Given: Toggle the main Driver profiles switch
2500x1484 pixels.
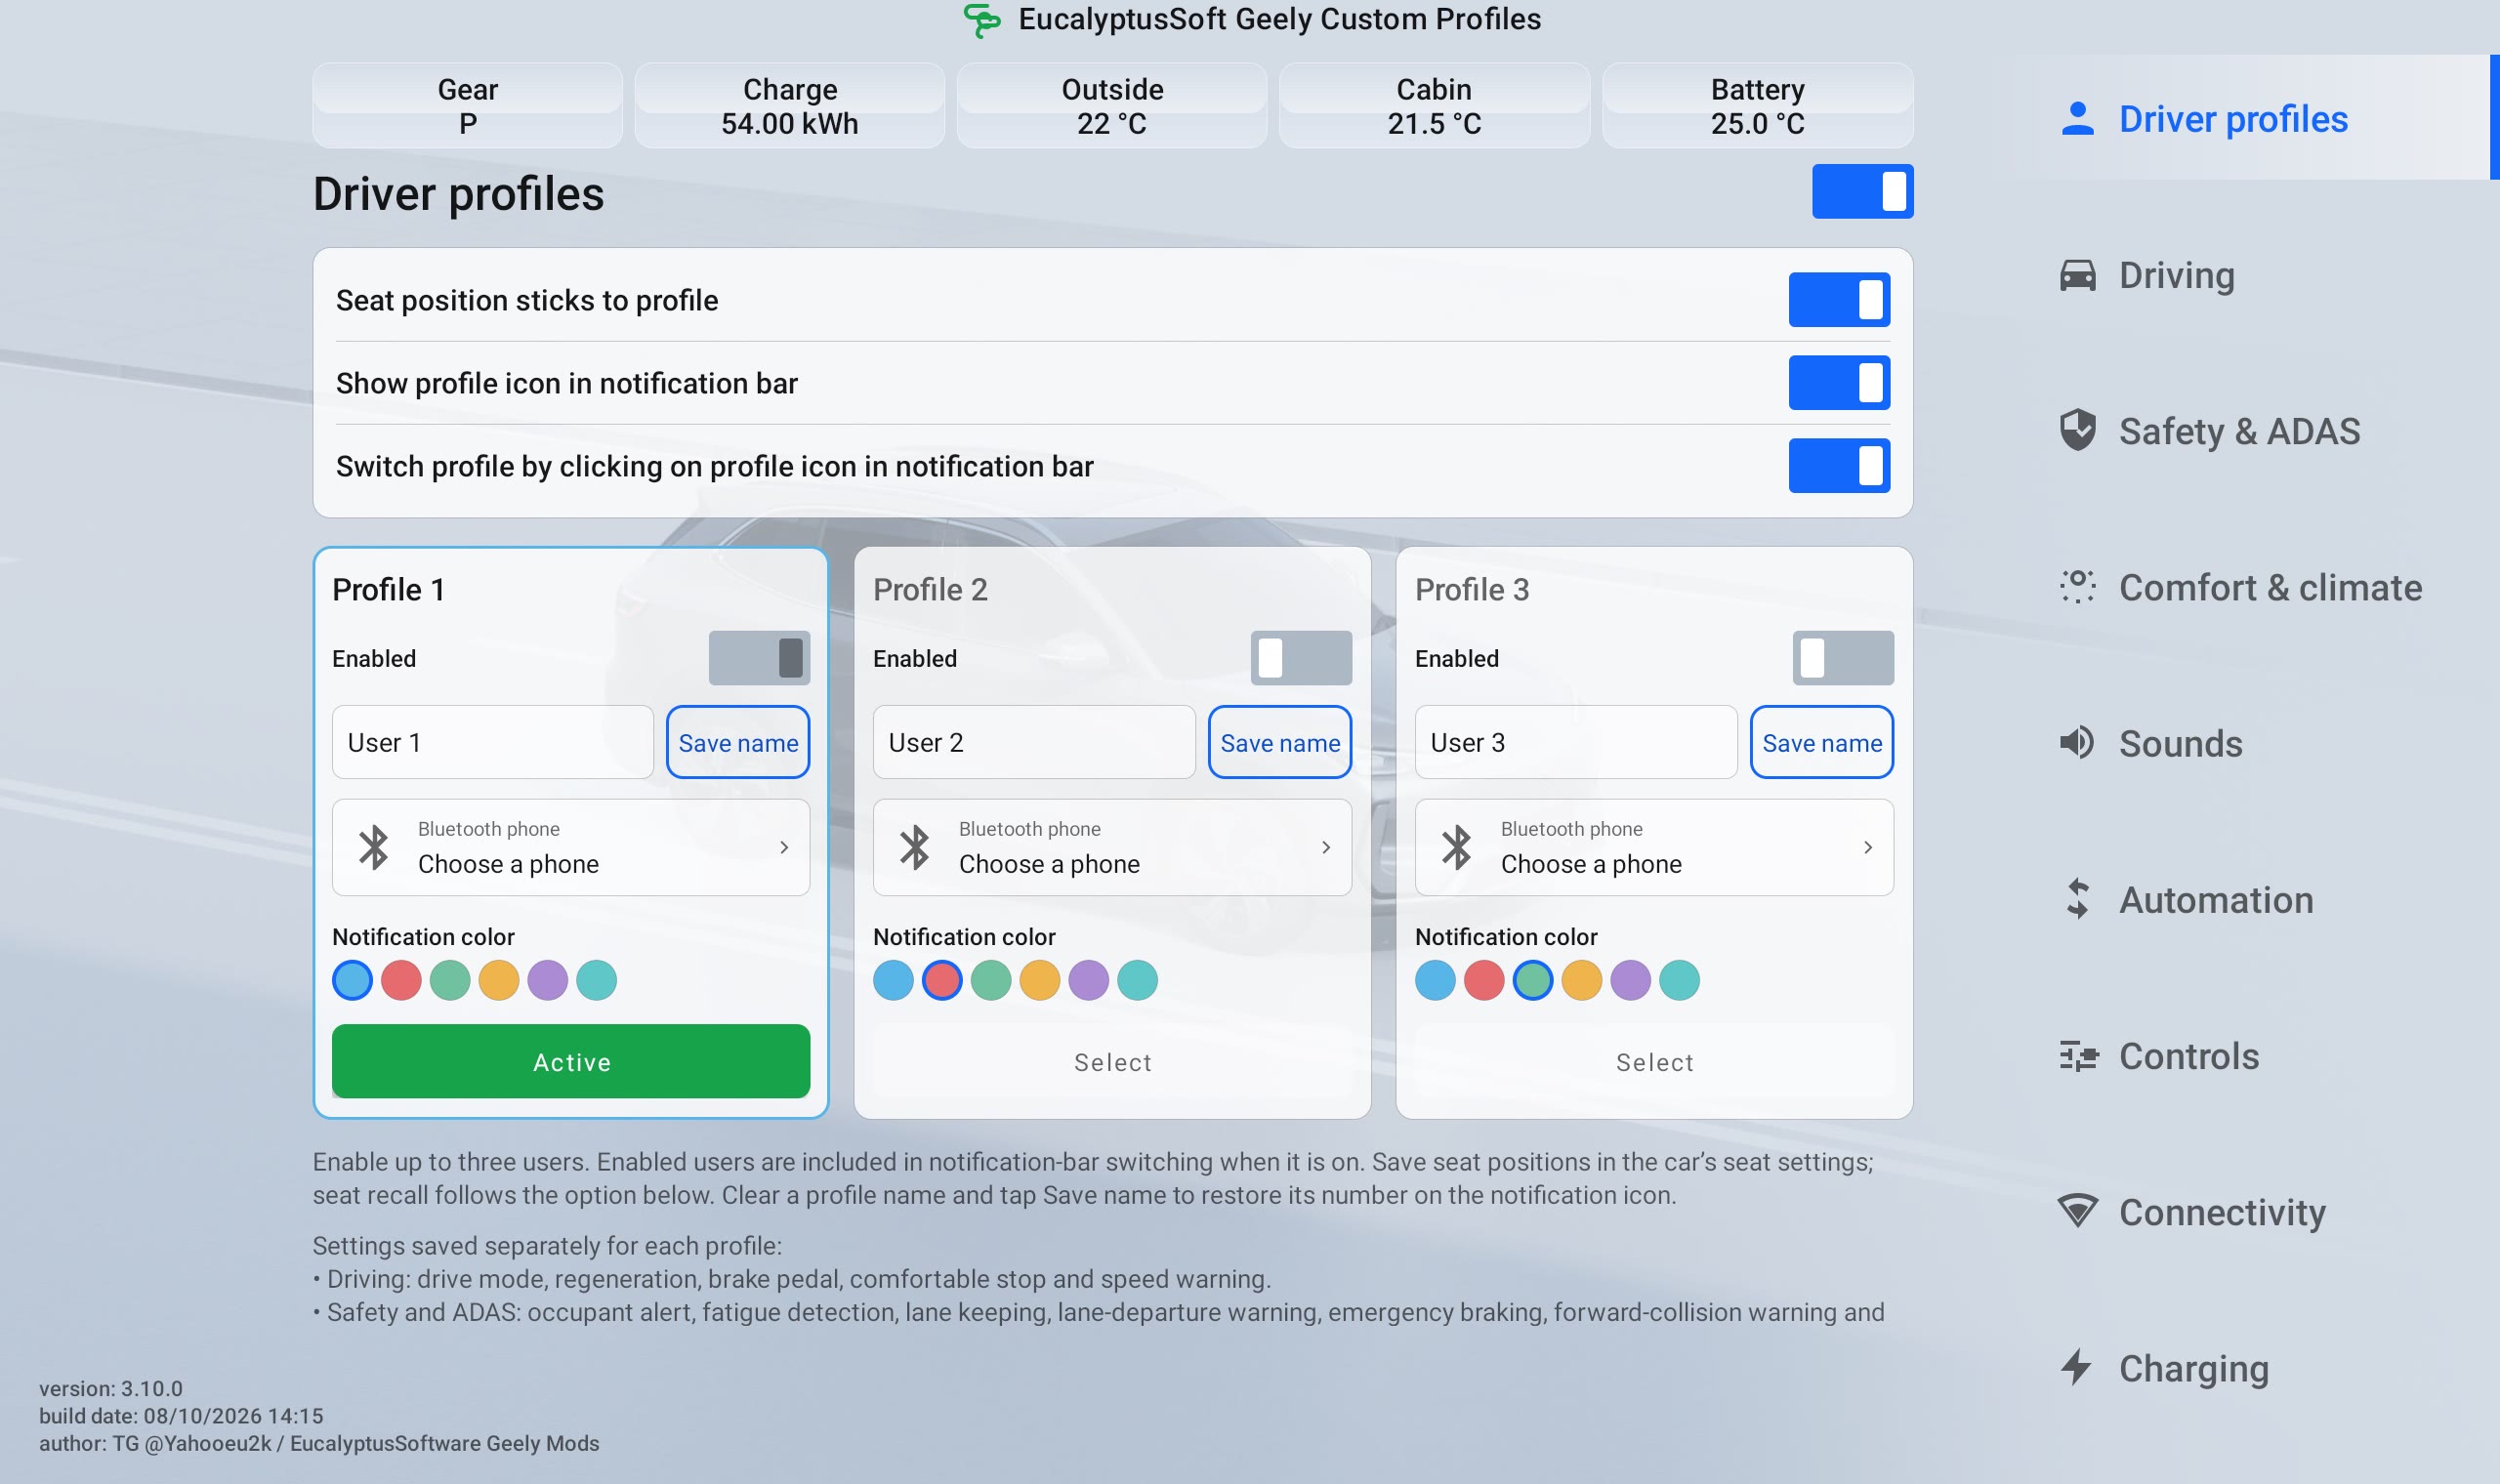Looking at the screenshot, I should coord(1862,191).
